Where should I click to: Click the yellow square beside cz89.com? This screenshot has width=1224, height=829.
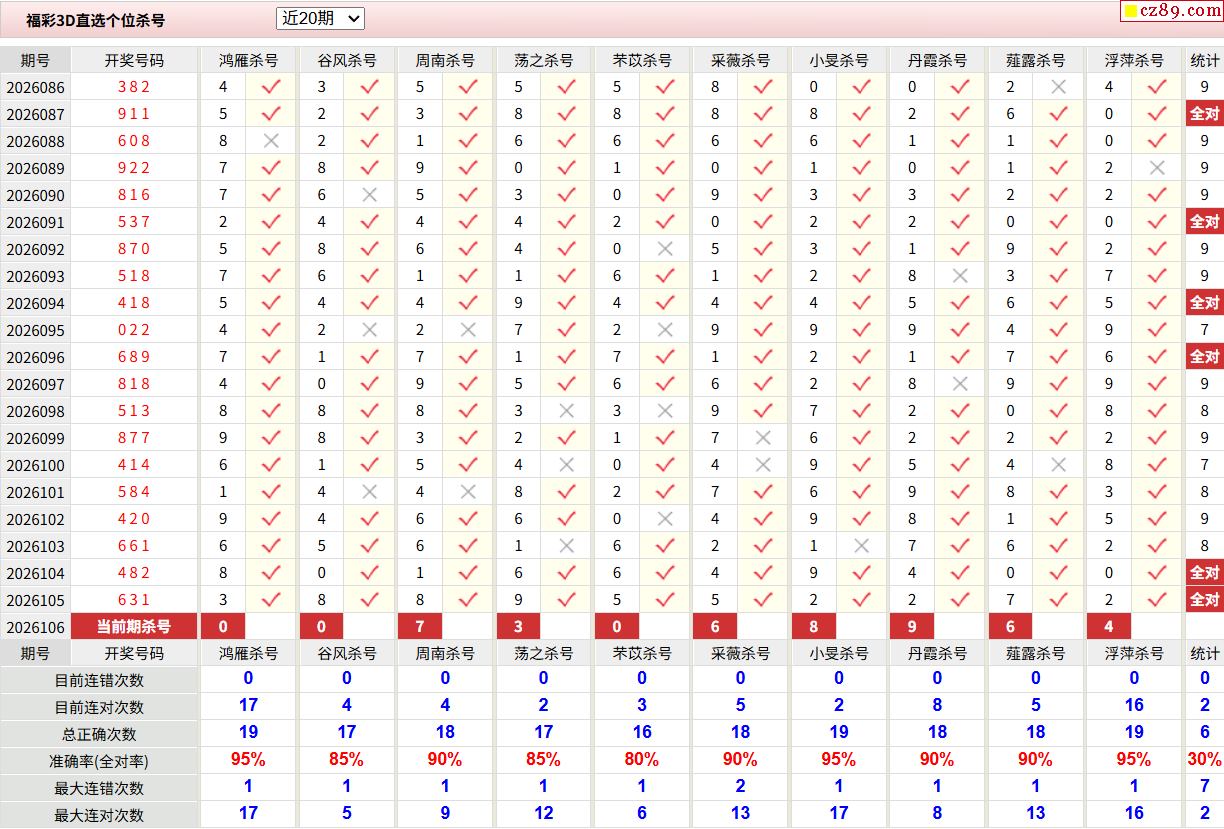click(1130, 11)
